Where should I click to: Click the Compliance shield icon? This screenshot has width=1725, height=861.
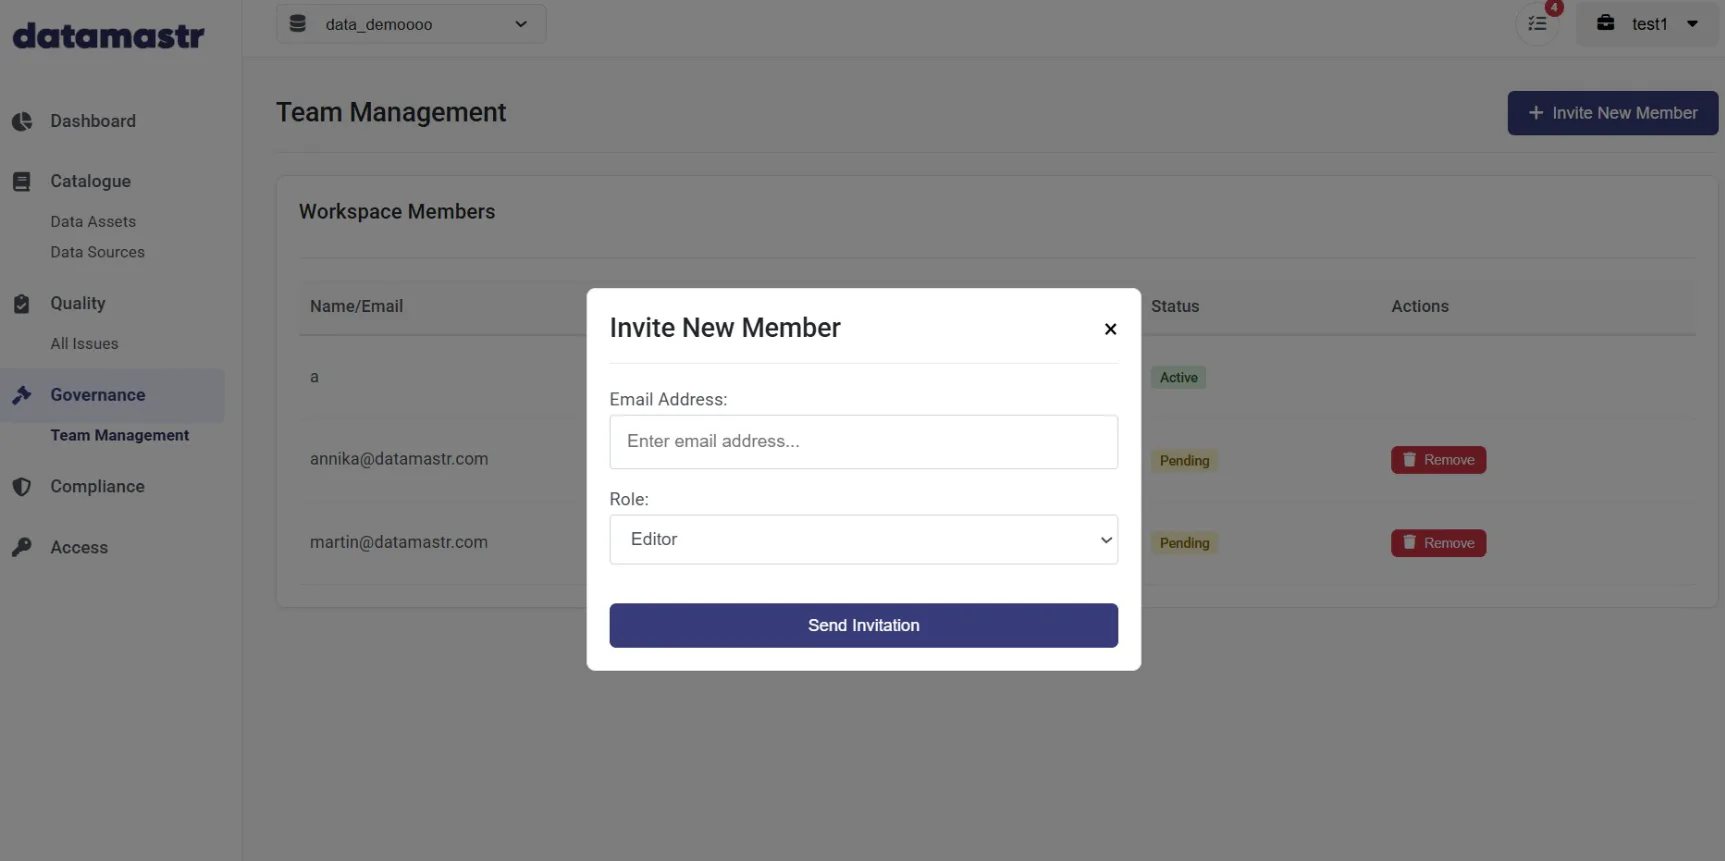(22, 487)
